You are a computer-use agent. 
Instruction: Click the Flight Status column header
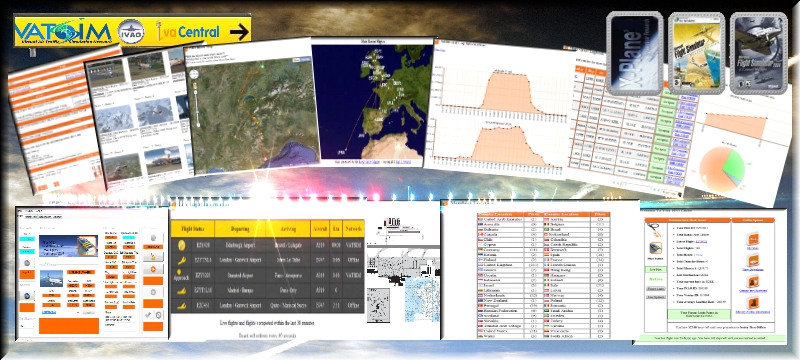[x=192, y=229]
